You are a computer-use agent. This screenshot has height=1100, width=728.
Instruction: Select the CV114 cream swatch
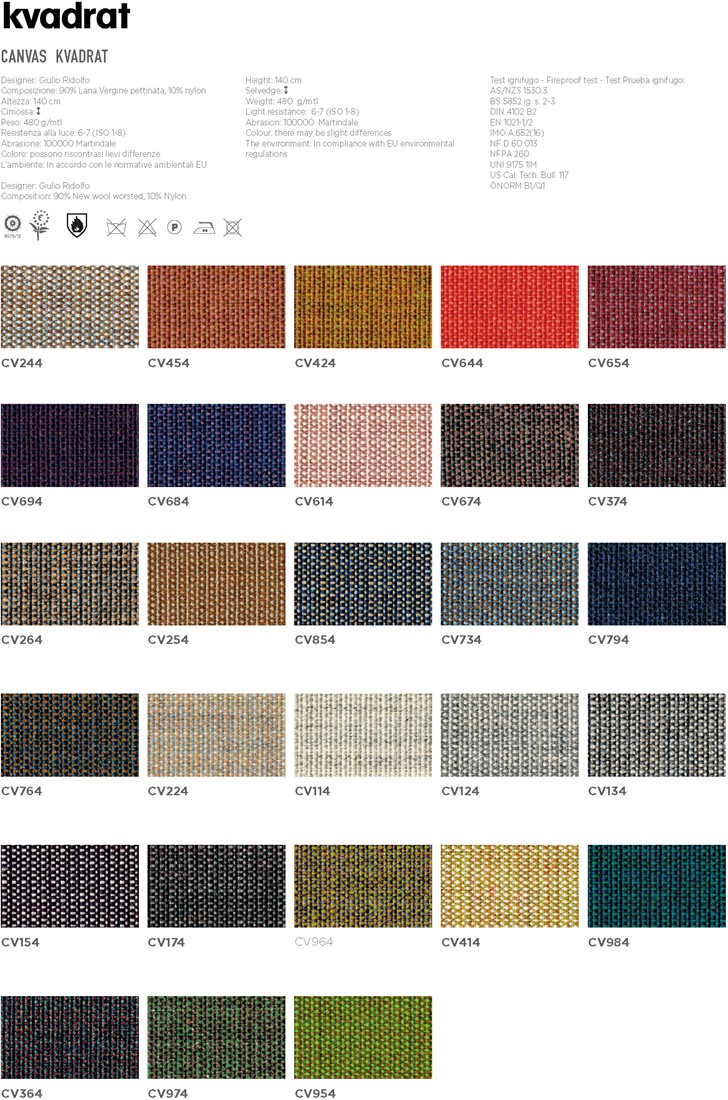point(363,735)
